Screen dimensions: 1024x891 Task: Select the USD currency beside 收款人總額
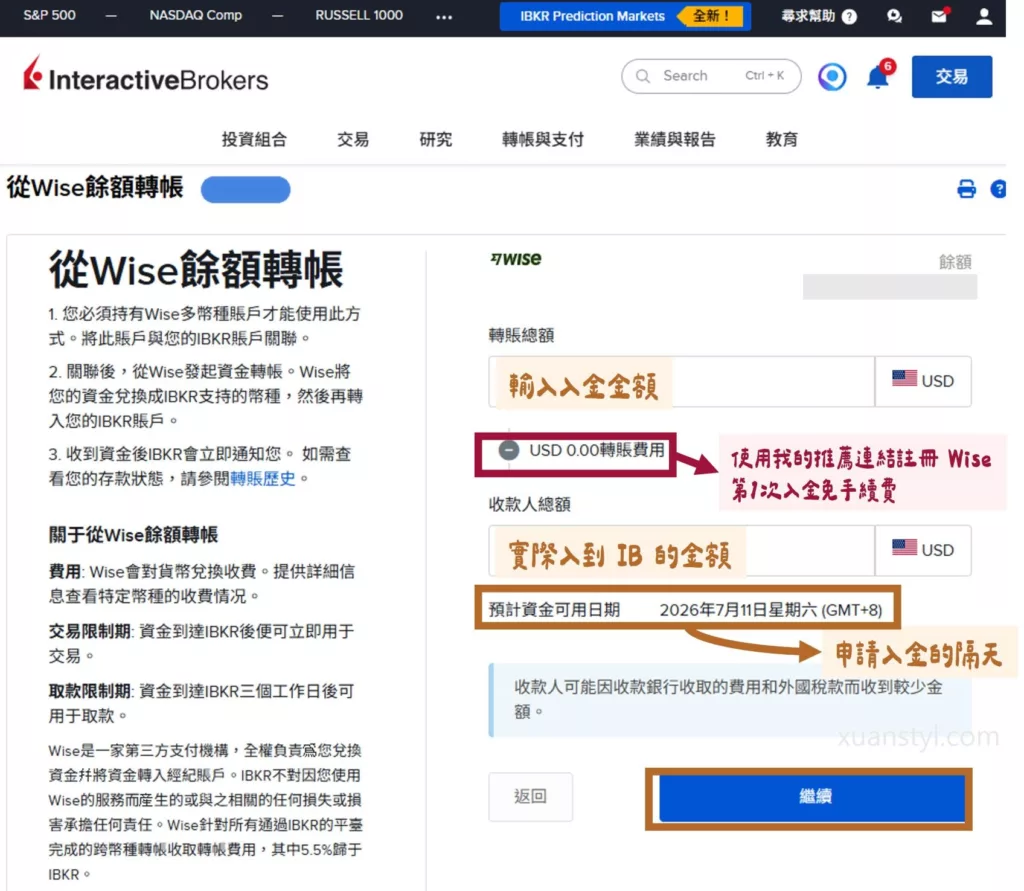click(923, 551)
